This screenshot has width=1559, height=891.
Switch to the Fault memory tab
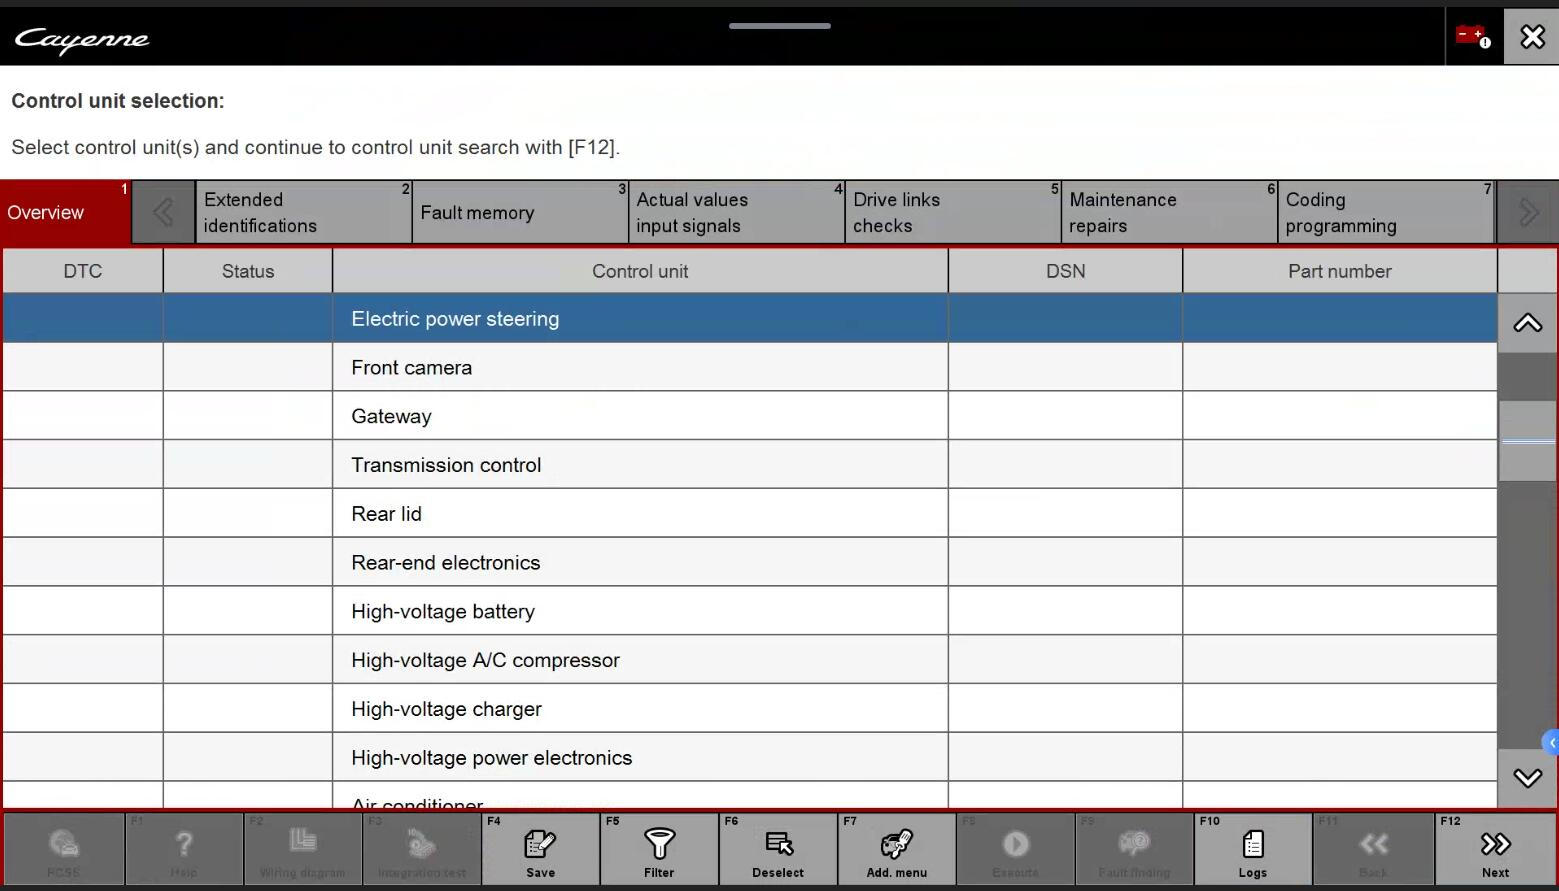point(519,213)
